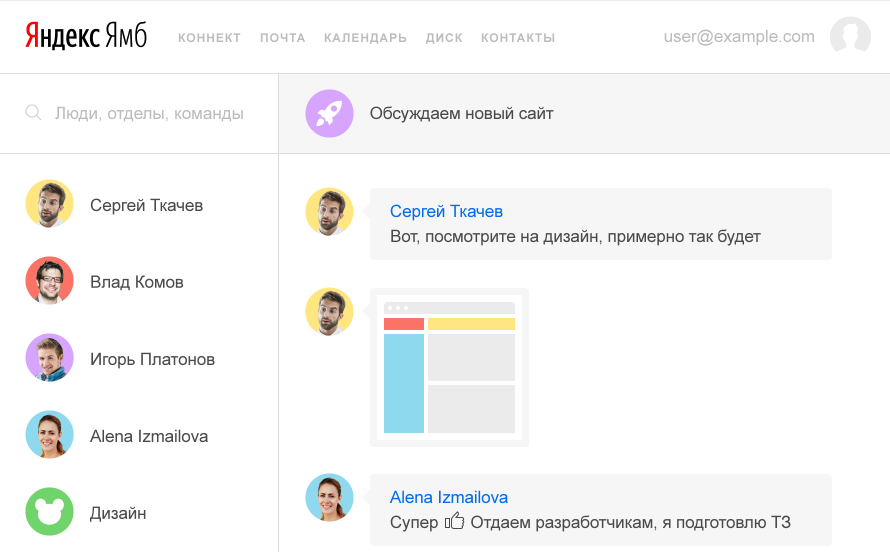Open the ПОЧТА section
890x552 pixels.
tap(283, 38)
